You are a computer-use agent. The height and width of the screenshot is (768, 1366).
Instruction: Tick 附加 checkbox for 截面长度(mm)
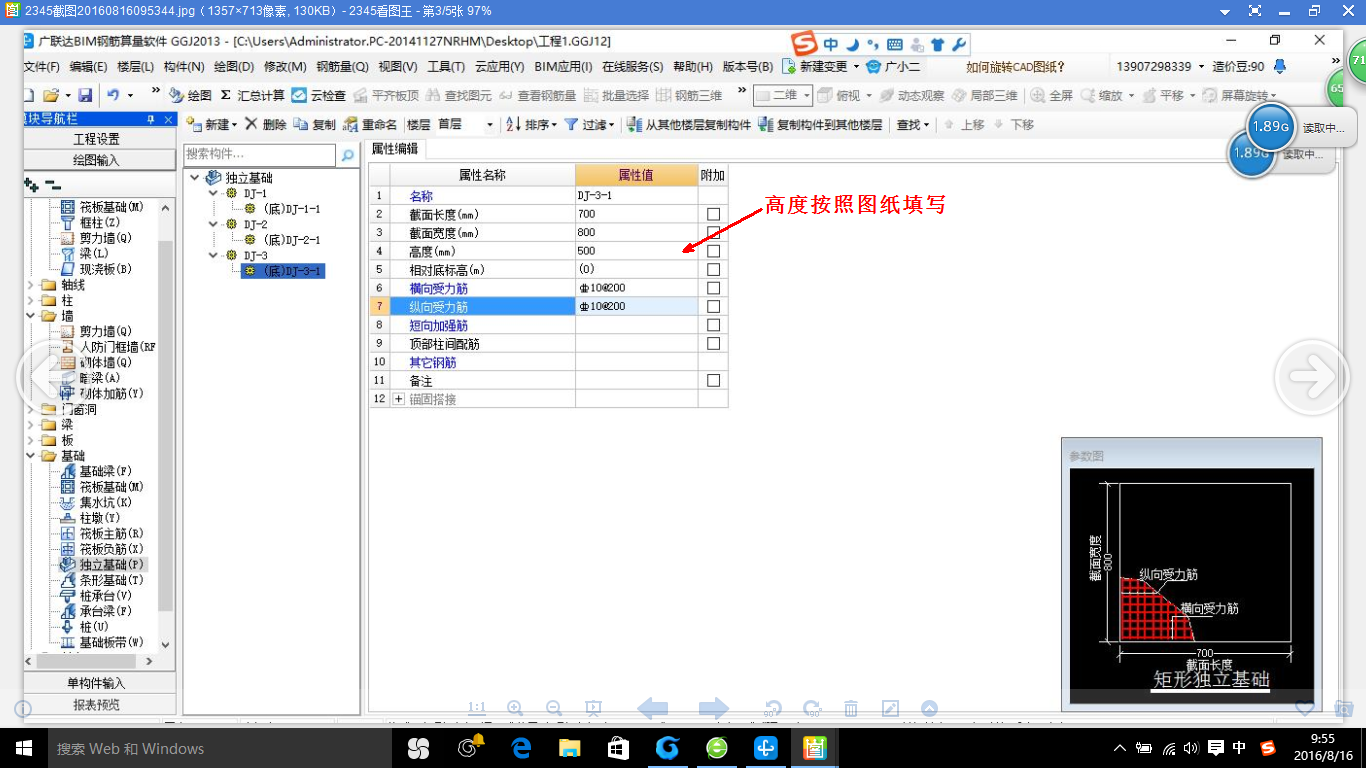pyautogui.click(x=713, y=214)
